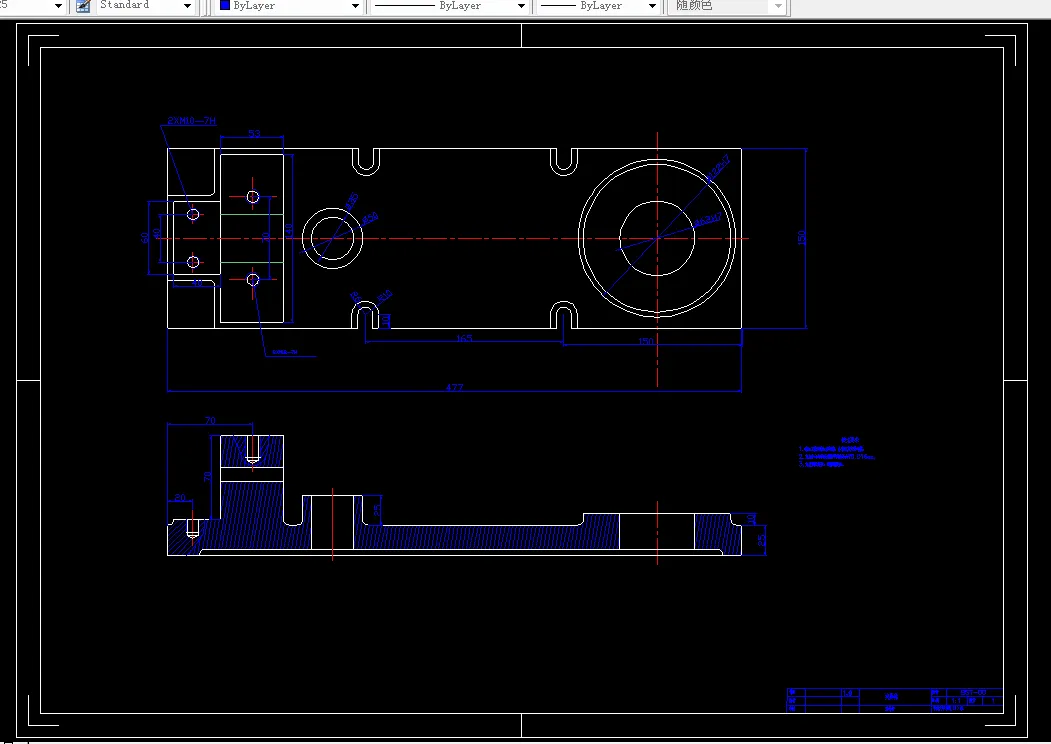Image resolution: width=1051 pixels, height=744 pixels.
Task: Select the 25 thickness dimension at right end
Action: pyautogui.click(x=761, y=540)
